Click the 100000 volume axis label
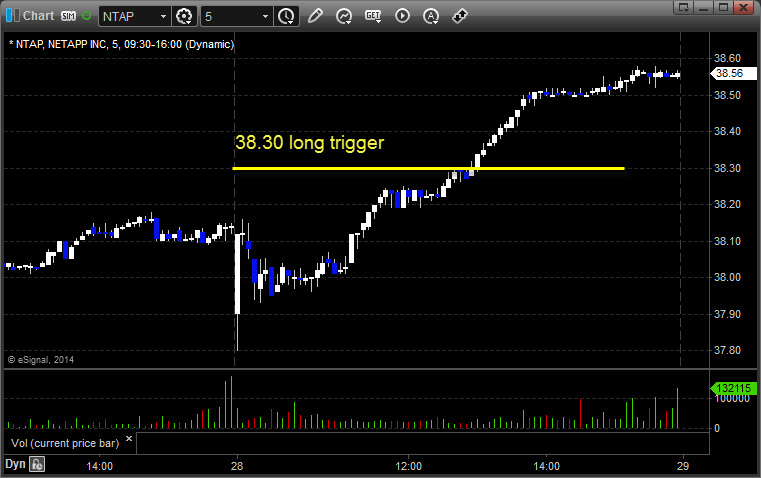The height and width of the screenshot is (478, 761). (732, 398)
